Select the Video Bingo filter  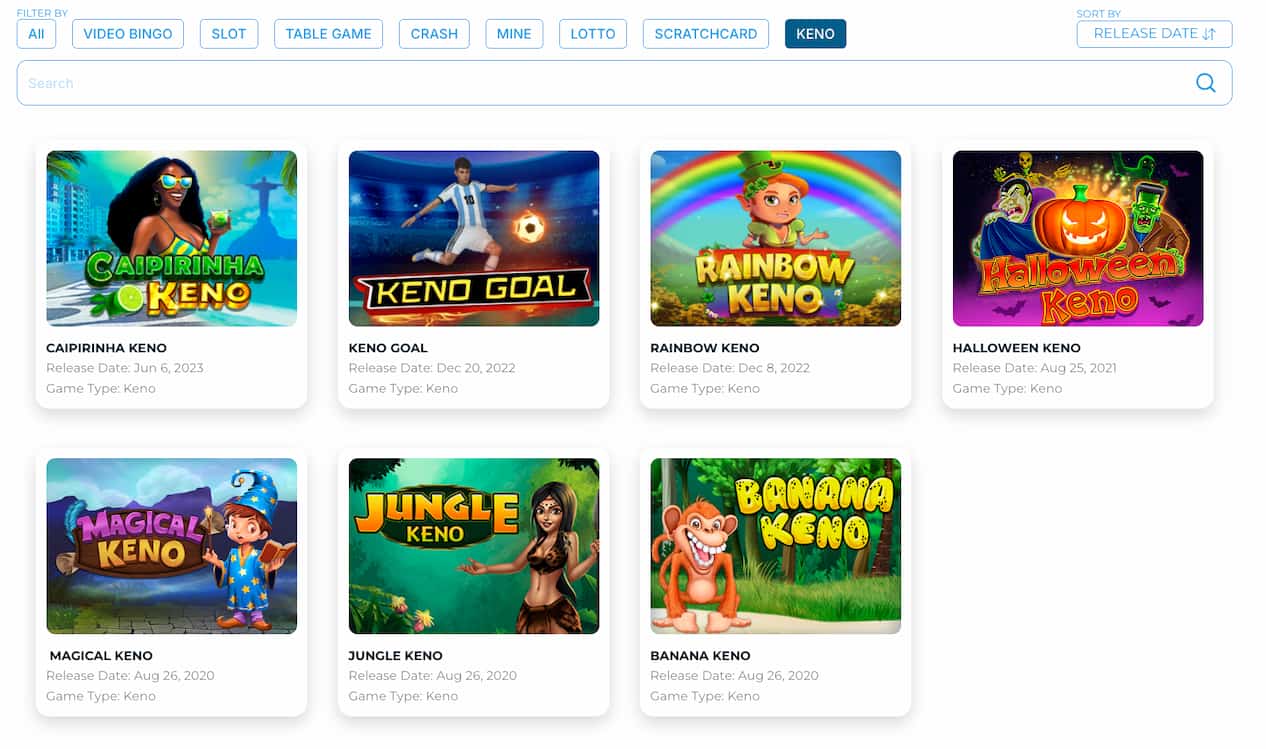[x=128, y=34]
